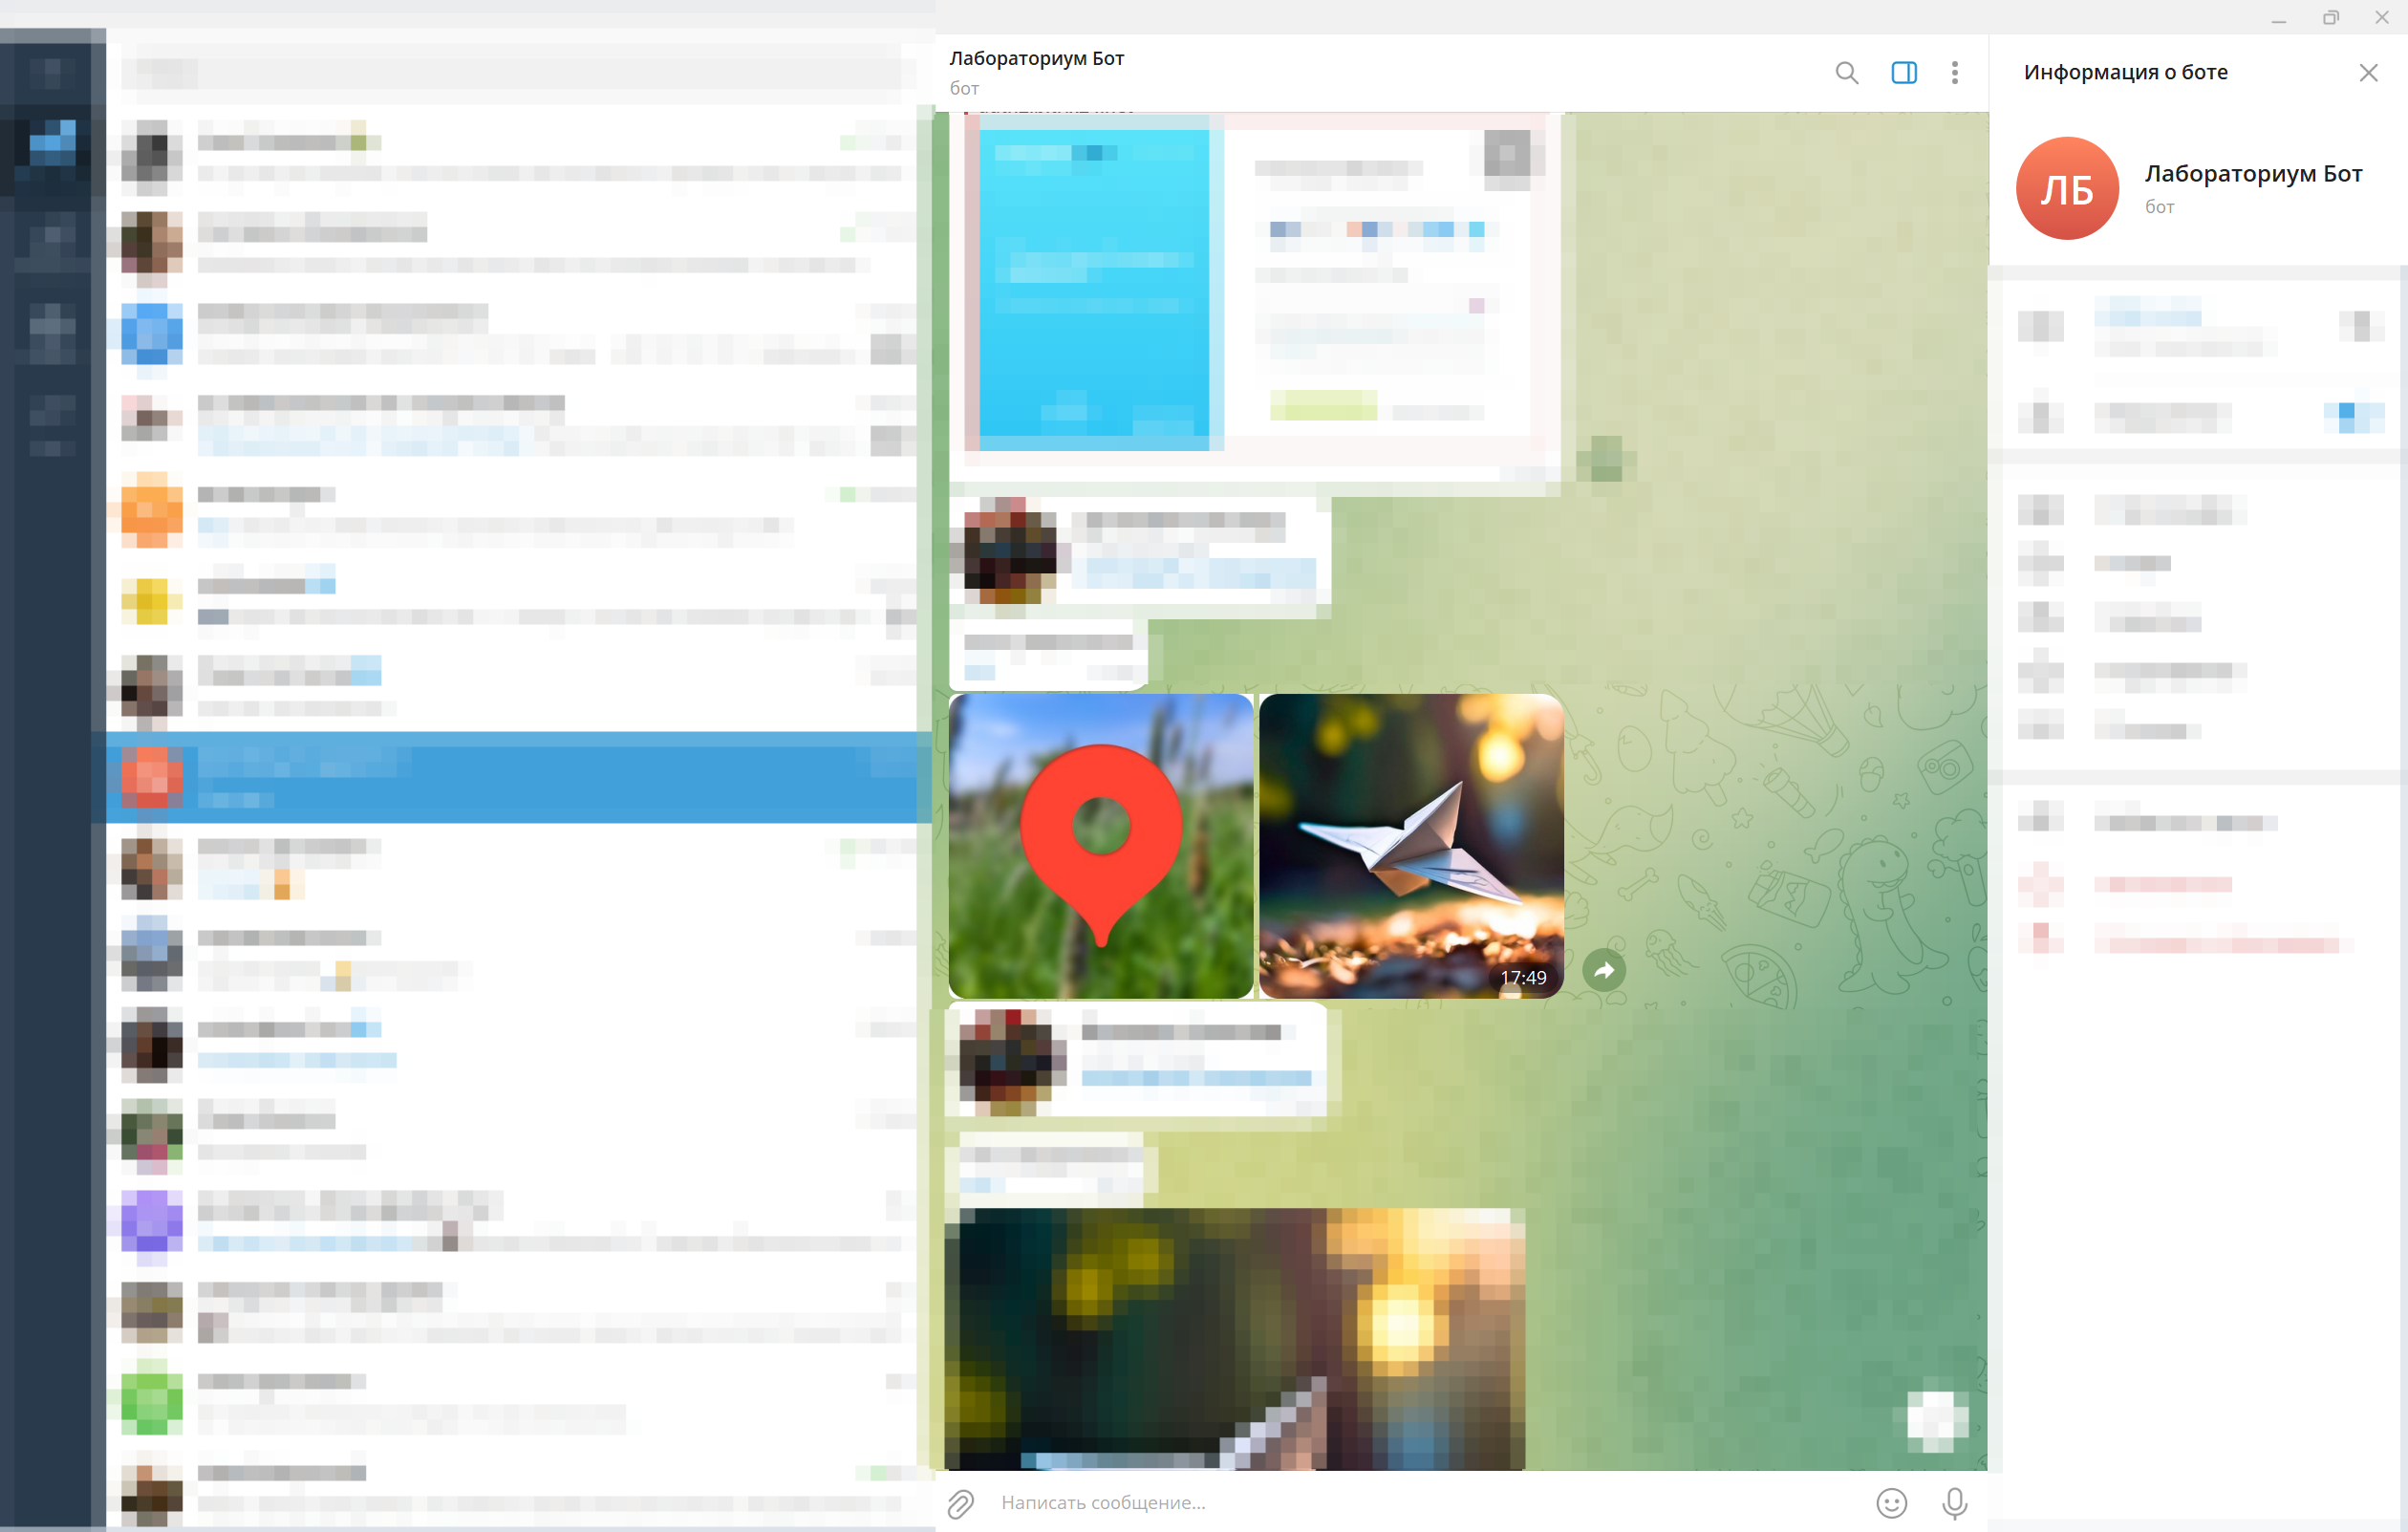Click the Лабораториум Бот name in info panel

(x=2252, y=174)
